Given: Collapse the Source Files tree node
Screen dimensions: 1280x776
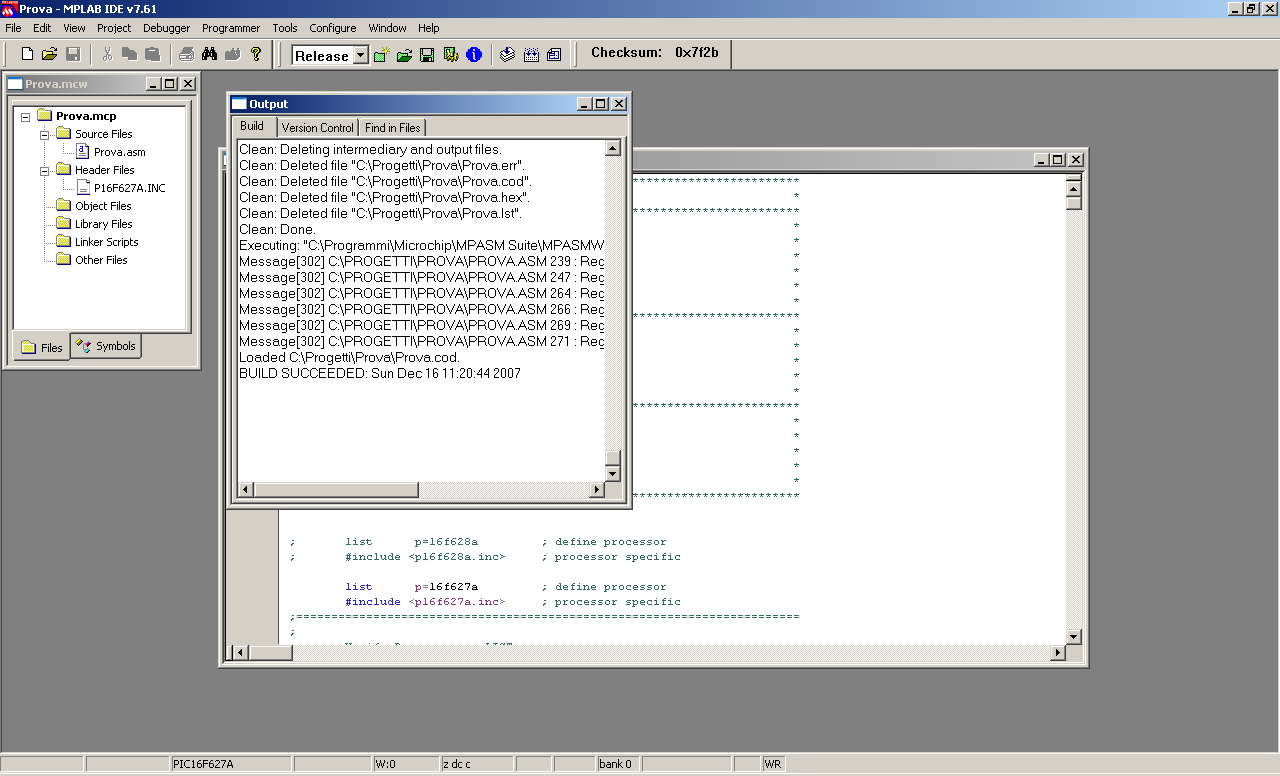Looking at the screenshot, I should (x=45, y=134).
